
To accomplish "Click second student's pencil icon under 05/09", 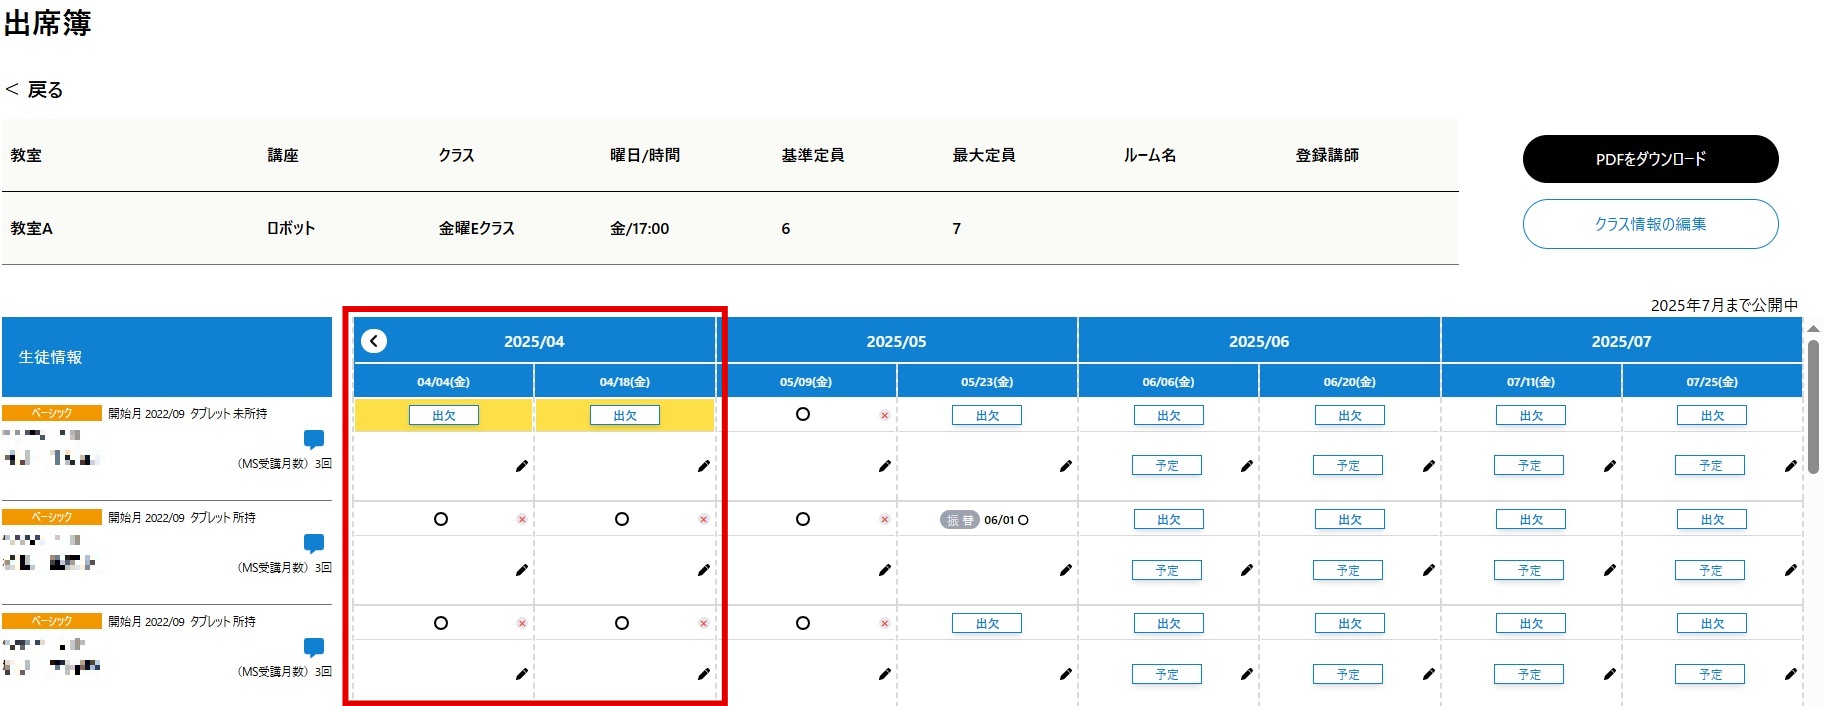I will pyautogui.click(x=885, y=570).
